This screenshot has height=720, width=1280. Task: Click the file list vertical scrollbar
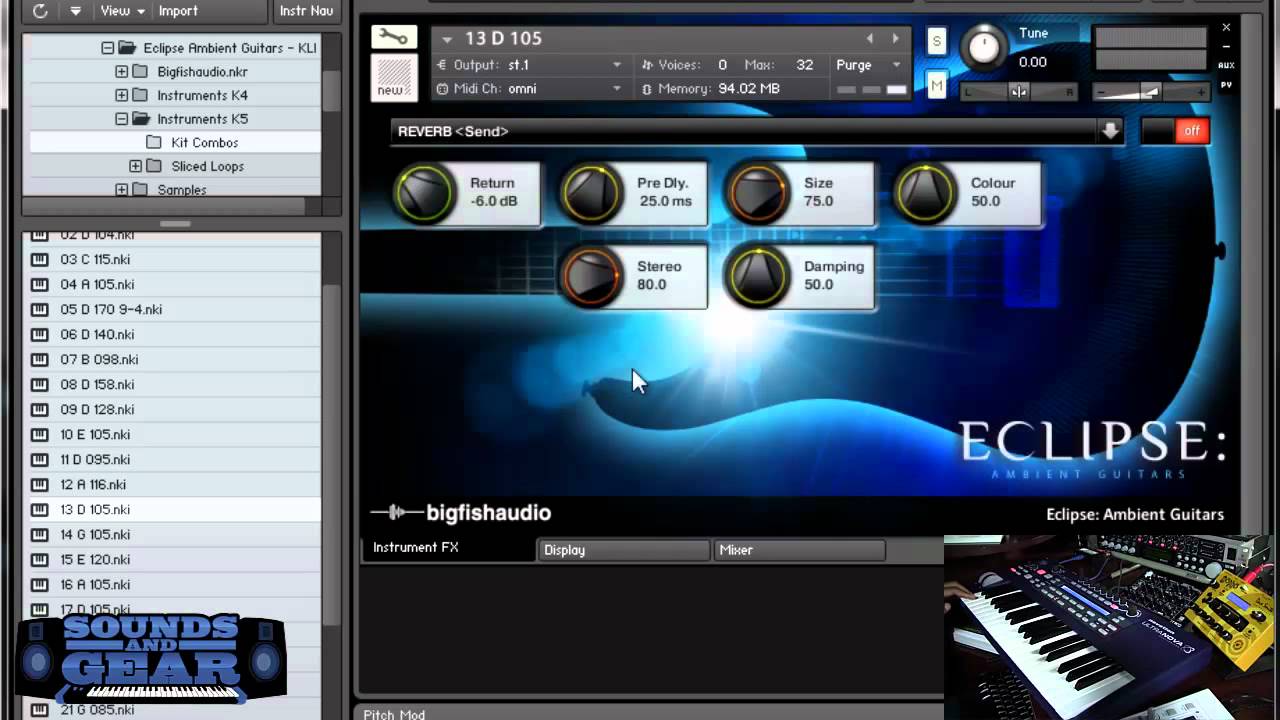pos(331,455)
